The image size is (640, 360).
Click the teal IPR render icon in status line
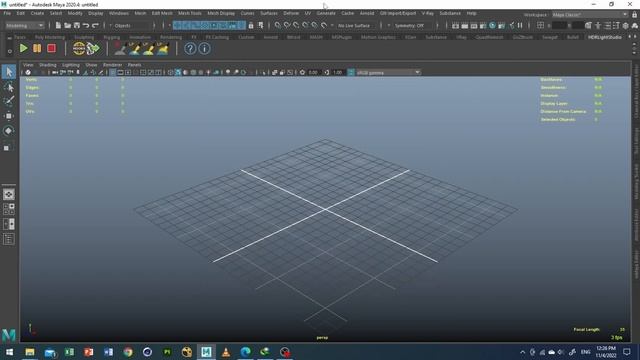click(x=492, y=25)
